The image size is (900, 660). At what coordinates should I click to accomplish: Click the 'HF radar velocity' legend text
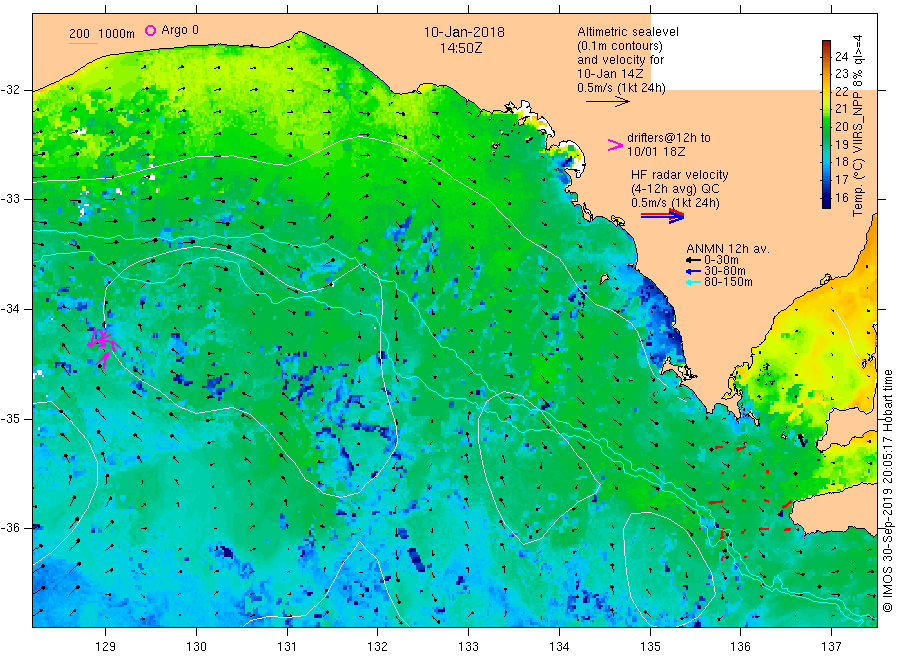[680, 174]
